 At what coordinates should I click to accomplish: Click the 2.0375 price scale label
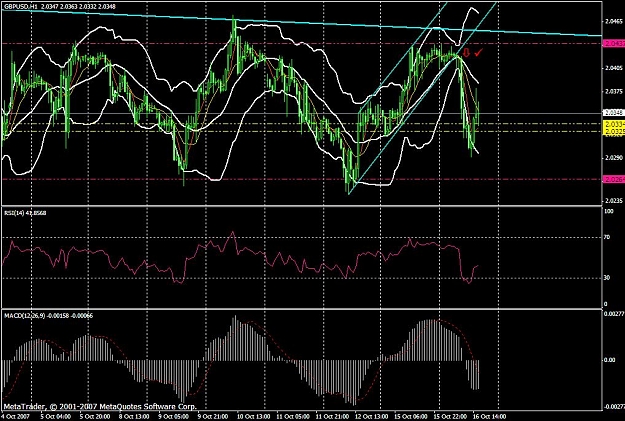(x=615, y=92)
